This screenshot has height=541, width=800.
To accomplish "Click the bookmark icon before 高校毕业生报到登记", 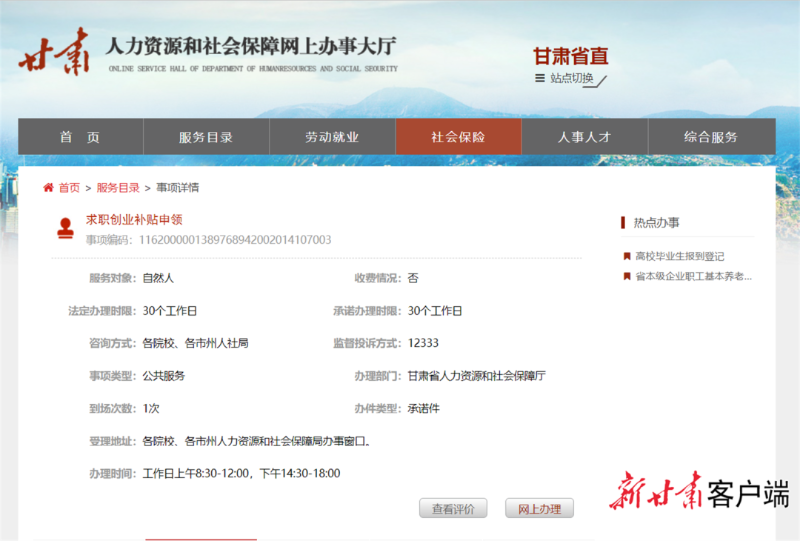I will click(626, 257).
